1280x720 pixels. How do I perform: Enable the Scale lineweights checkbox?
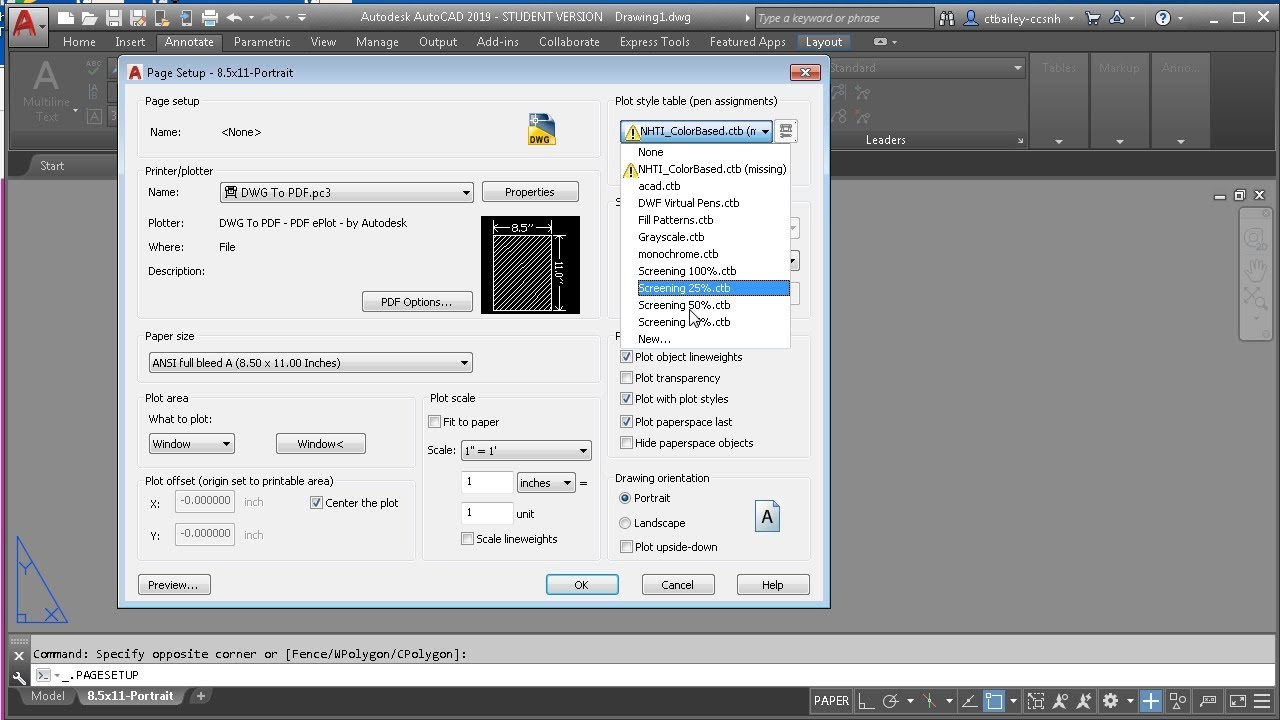467,539
